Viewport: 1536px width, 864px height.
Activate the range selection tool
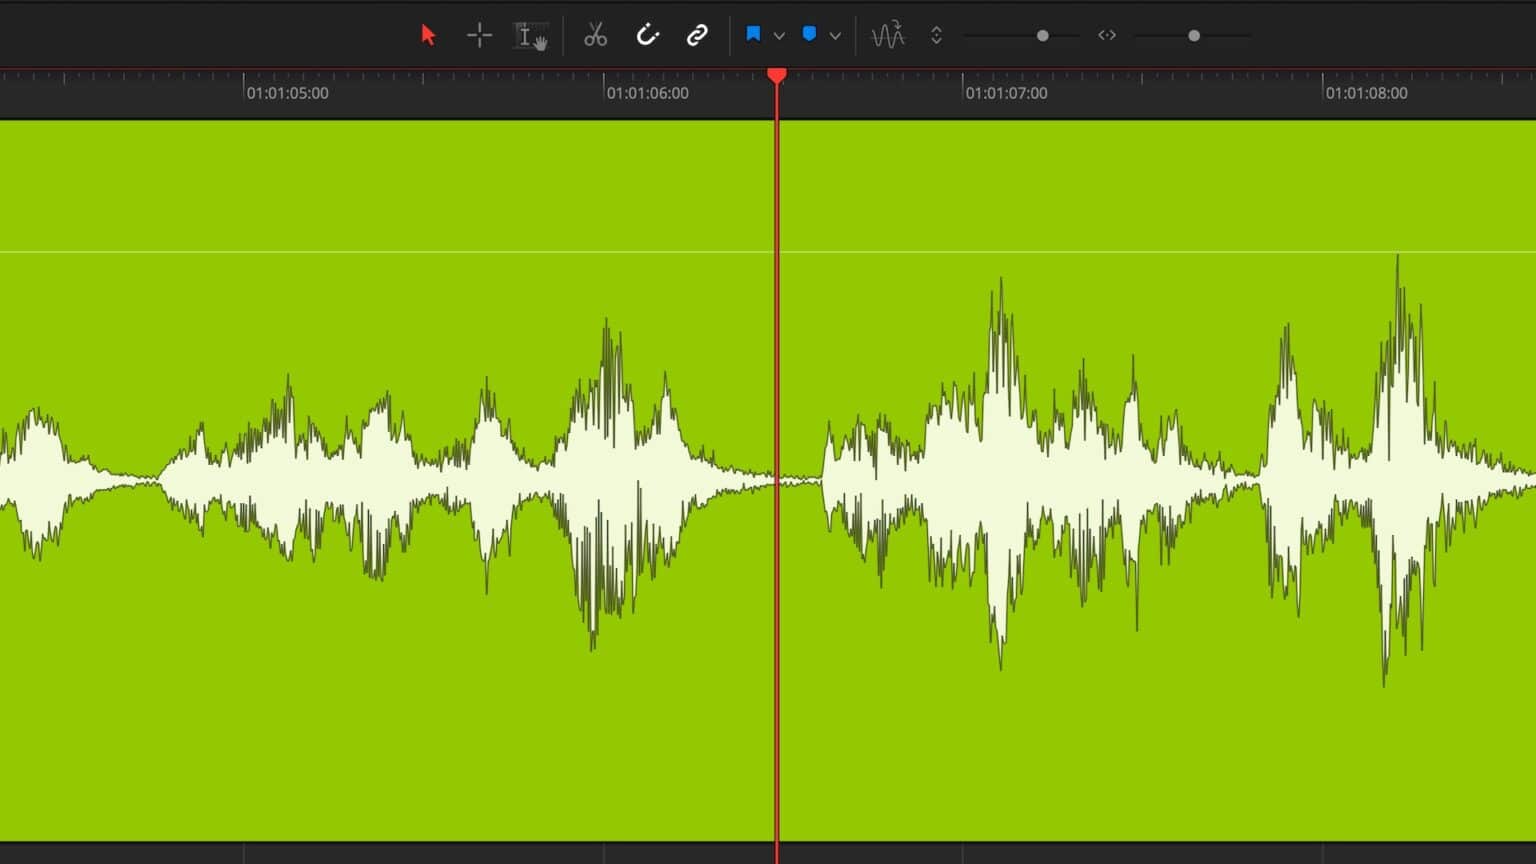tap(479, 35)
